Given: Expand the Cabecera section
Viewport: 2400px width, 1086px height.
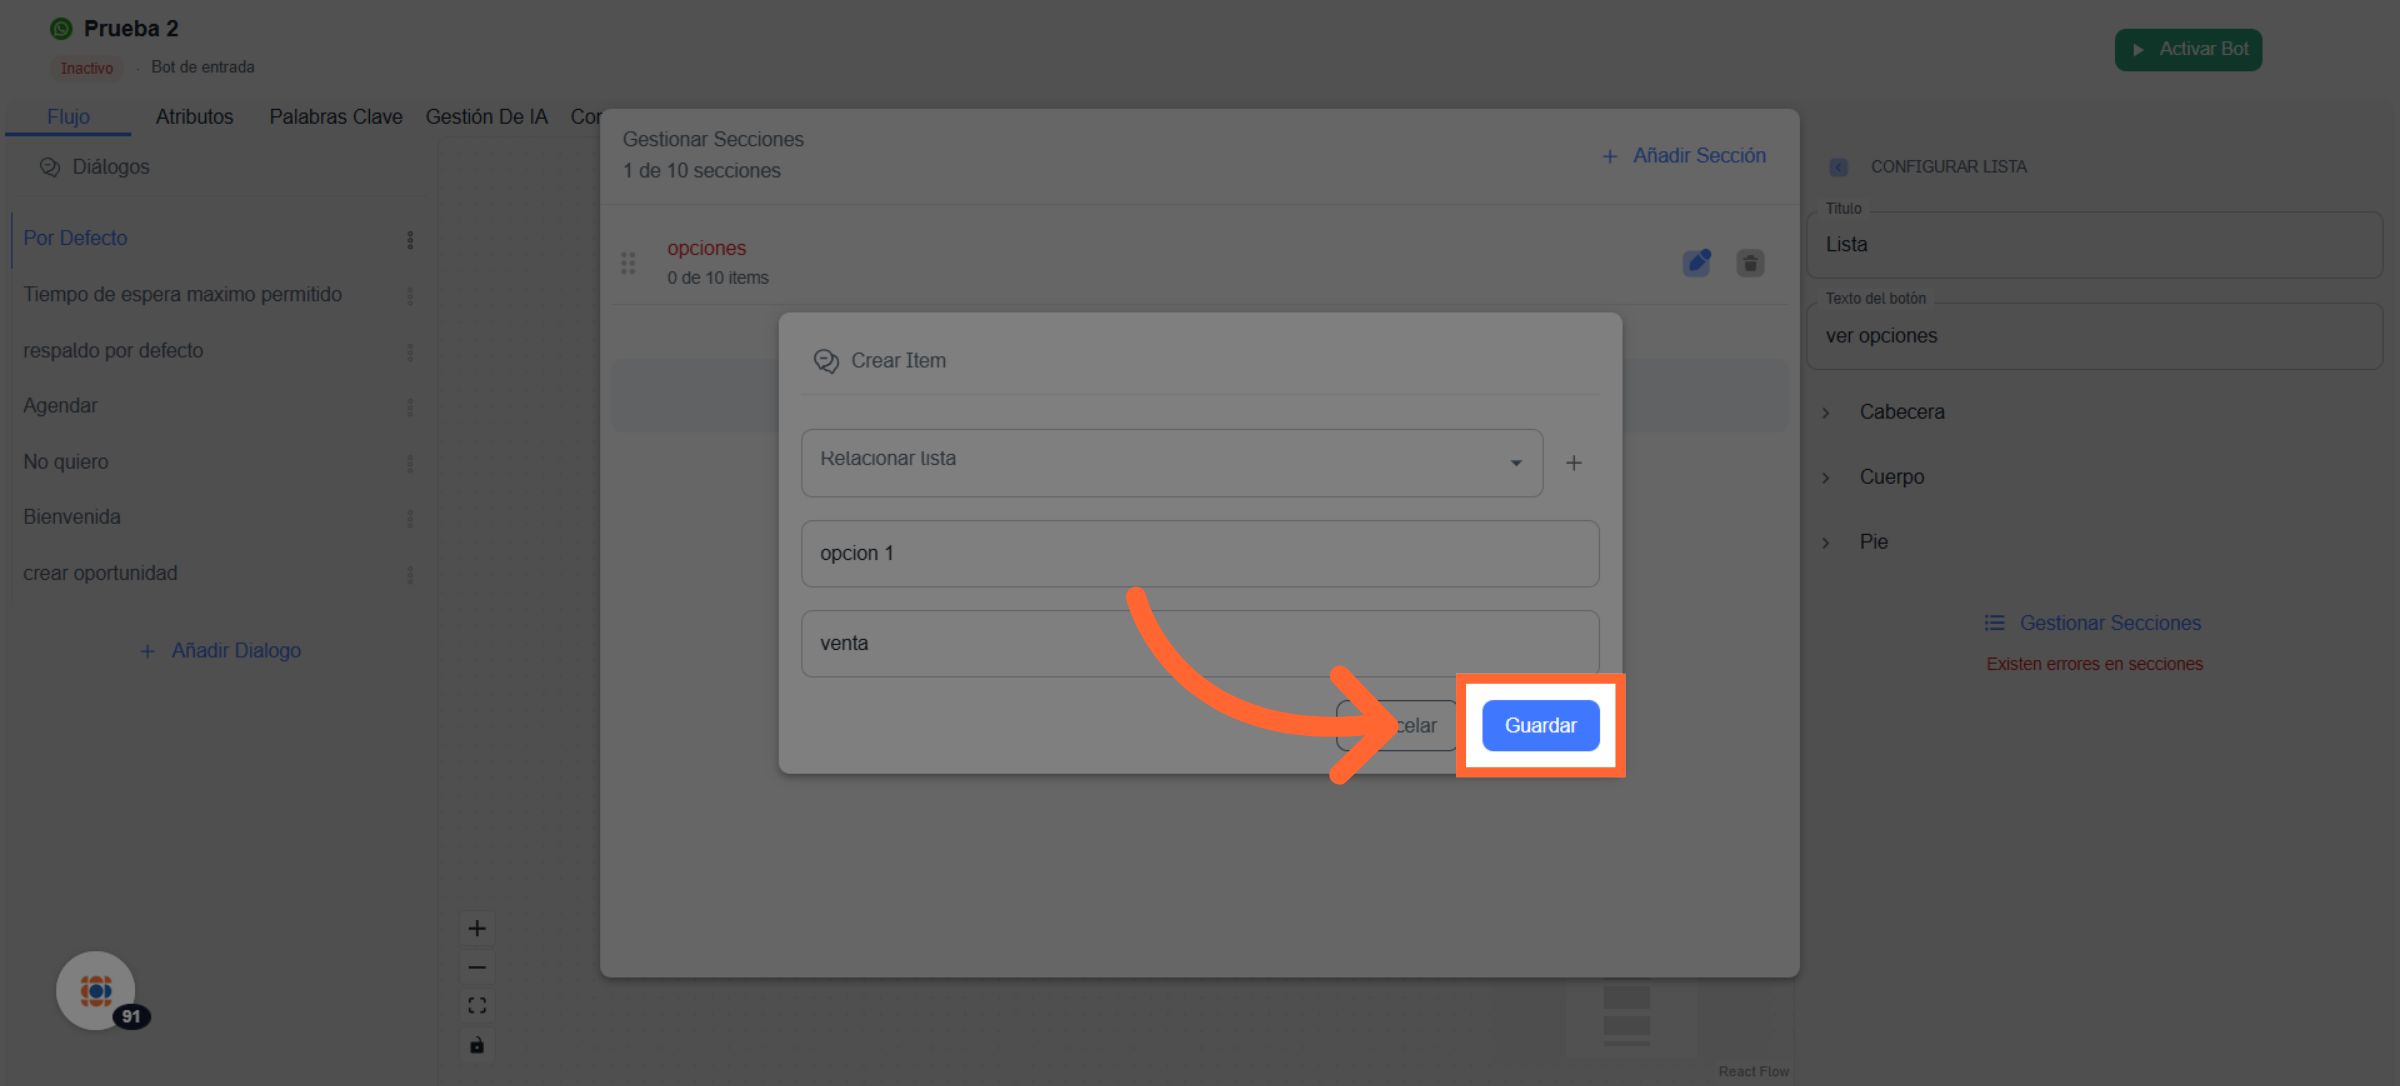Looking at the screenshot, I should tap(1901, 412).
